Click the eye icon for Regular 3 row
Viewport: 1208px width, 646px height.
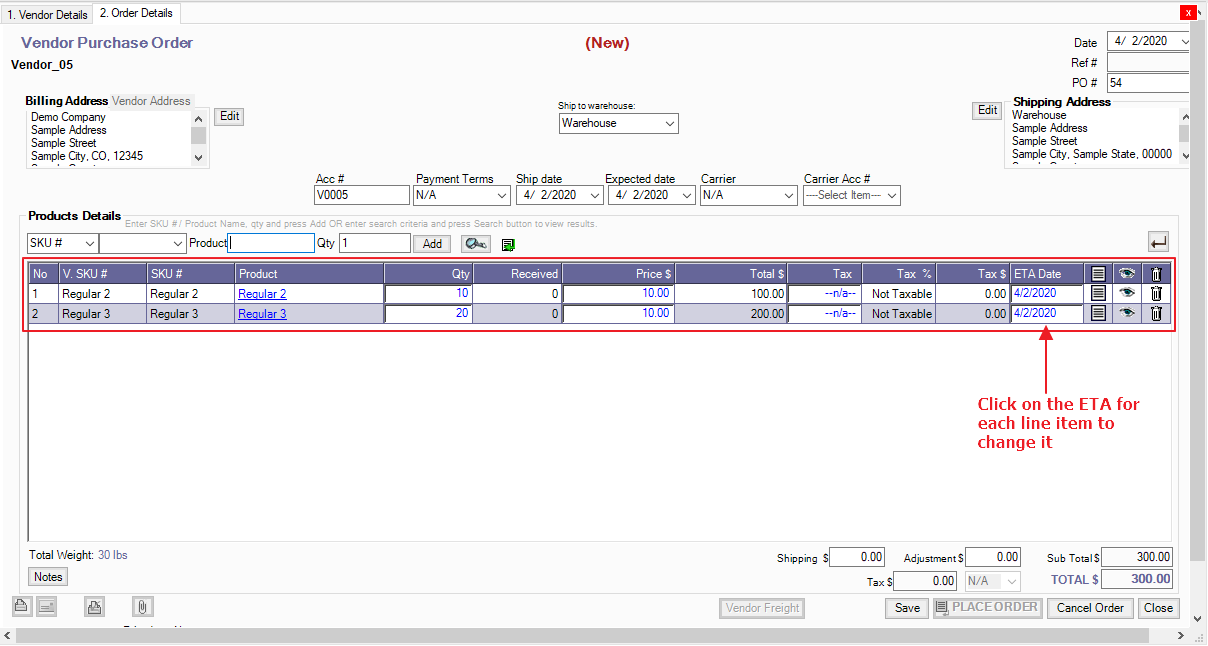click(x=1127, y=313)
